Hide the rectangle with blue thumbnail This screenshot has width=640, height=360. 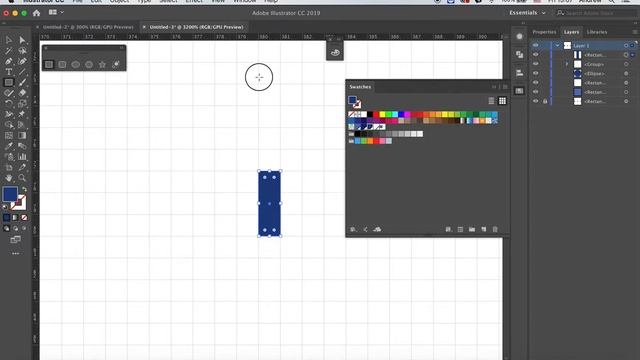(536, 92)
